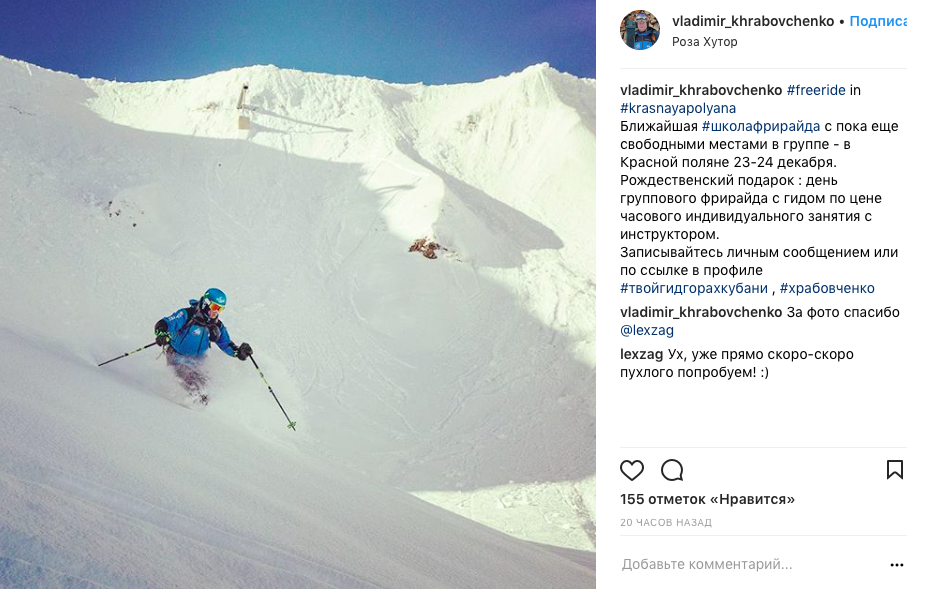This screenshot has height=589, width=929.
Task: Open #школафрирайда hashtag
Action: (x=761, y=126)
